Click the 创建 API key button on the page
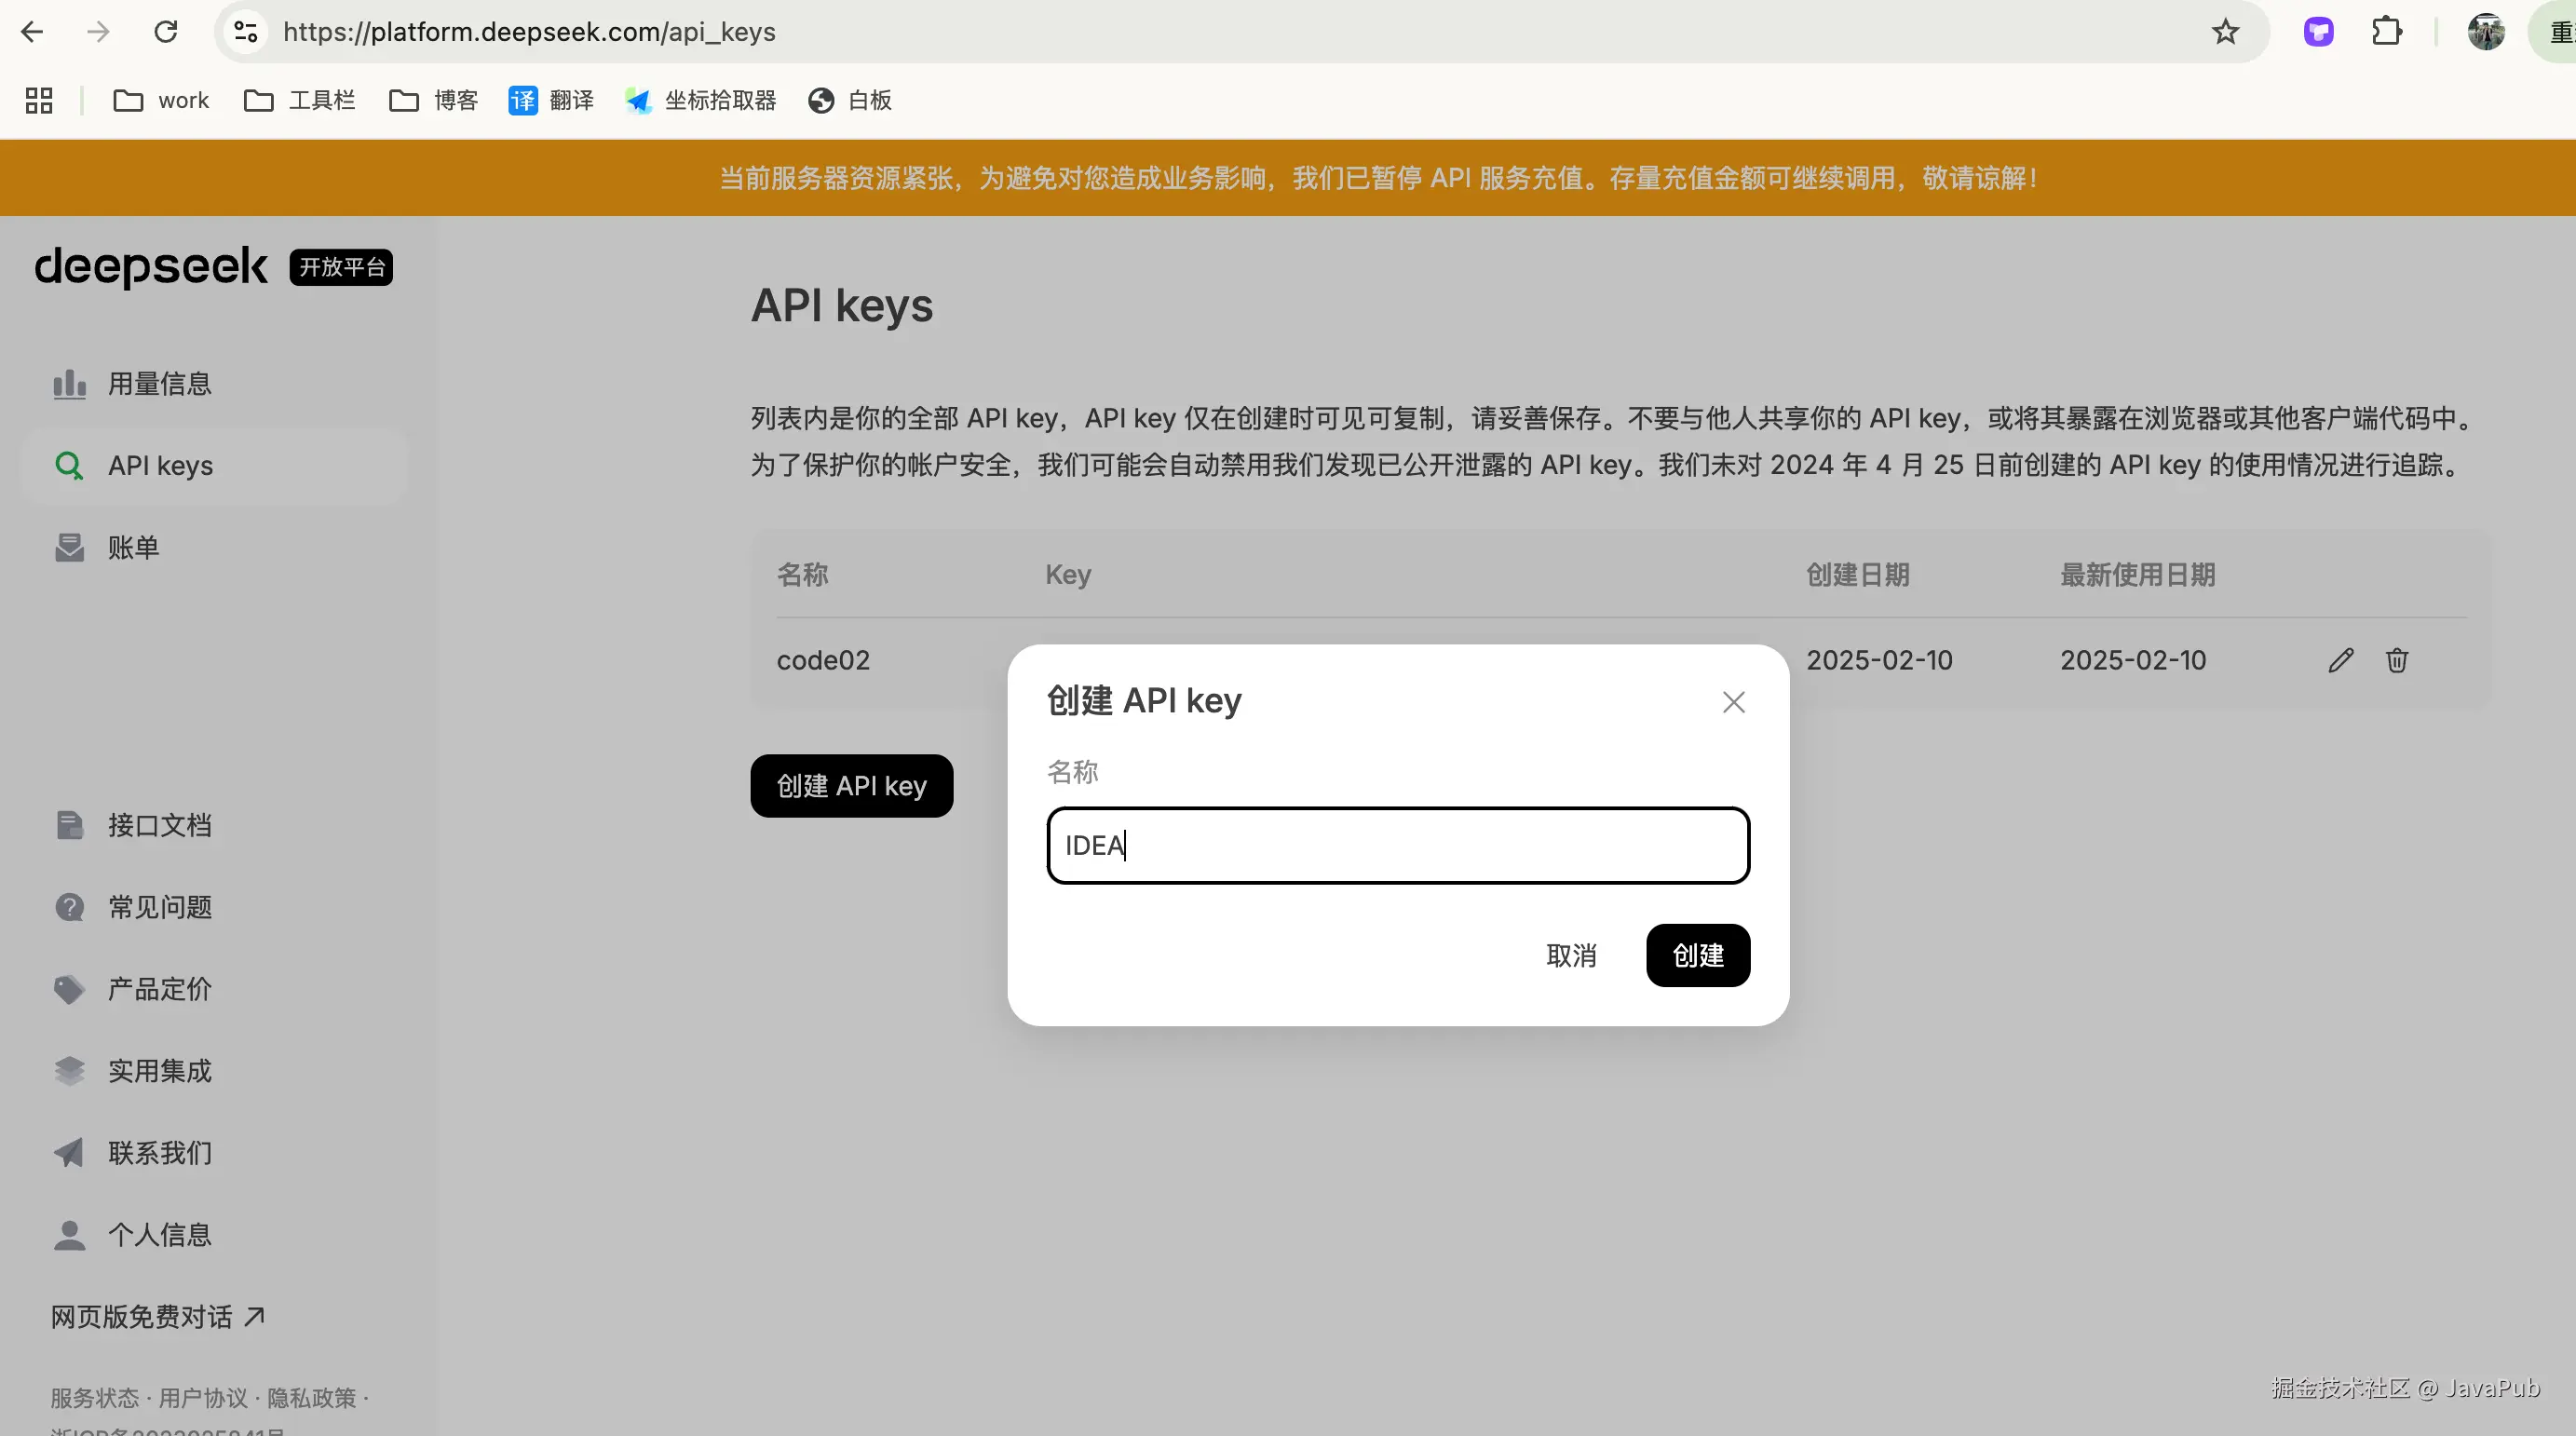2576x1436 pixels. click(x=852, y=786)
